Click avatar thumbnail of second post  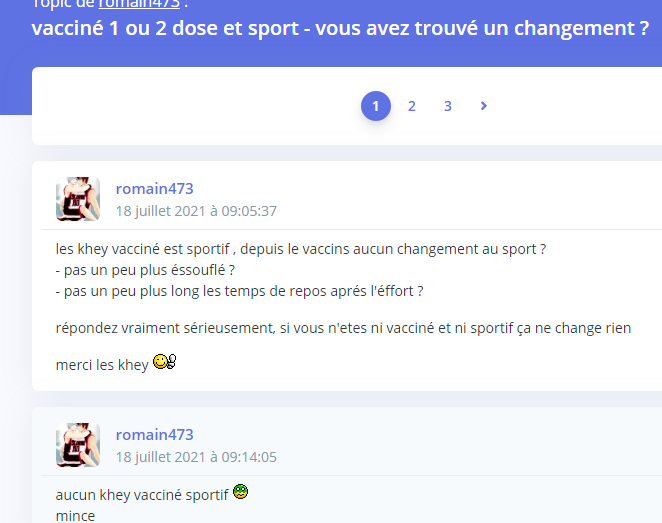point(78,445)
